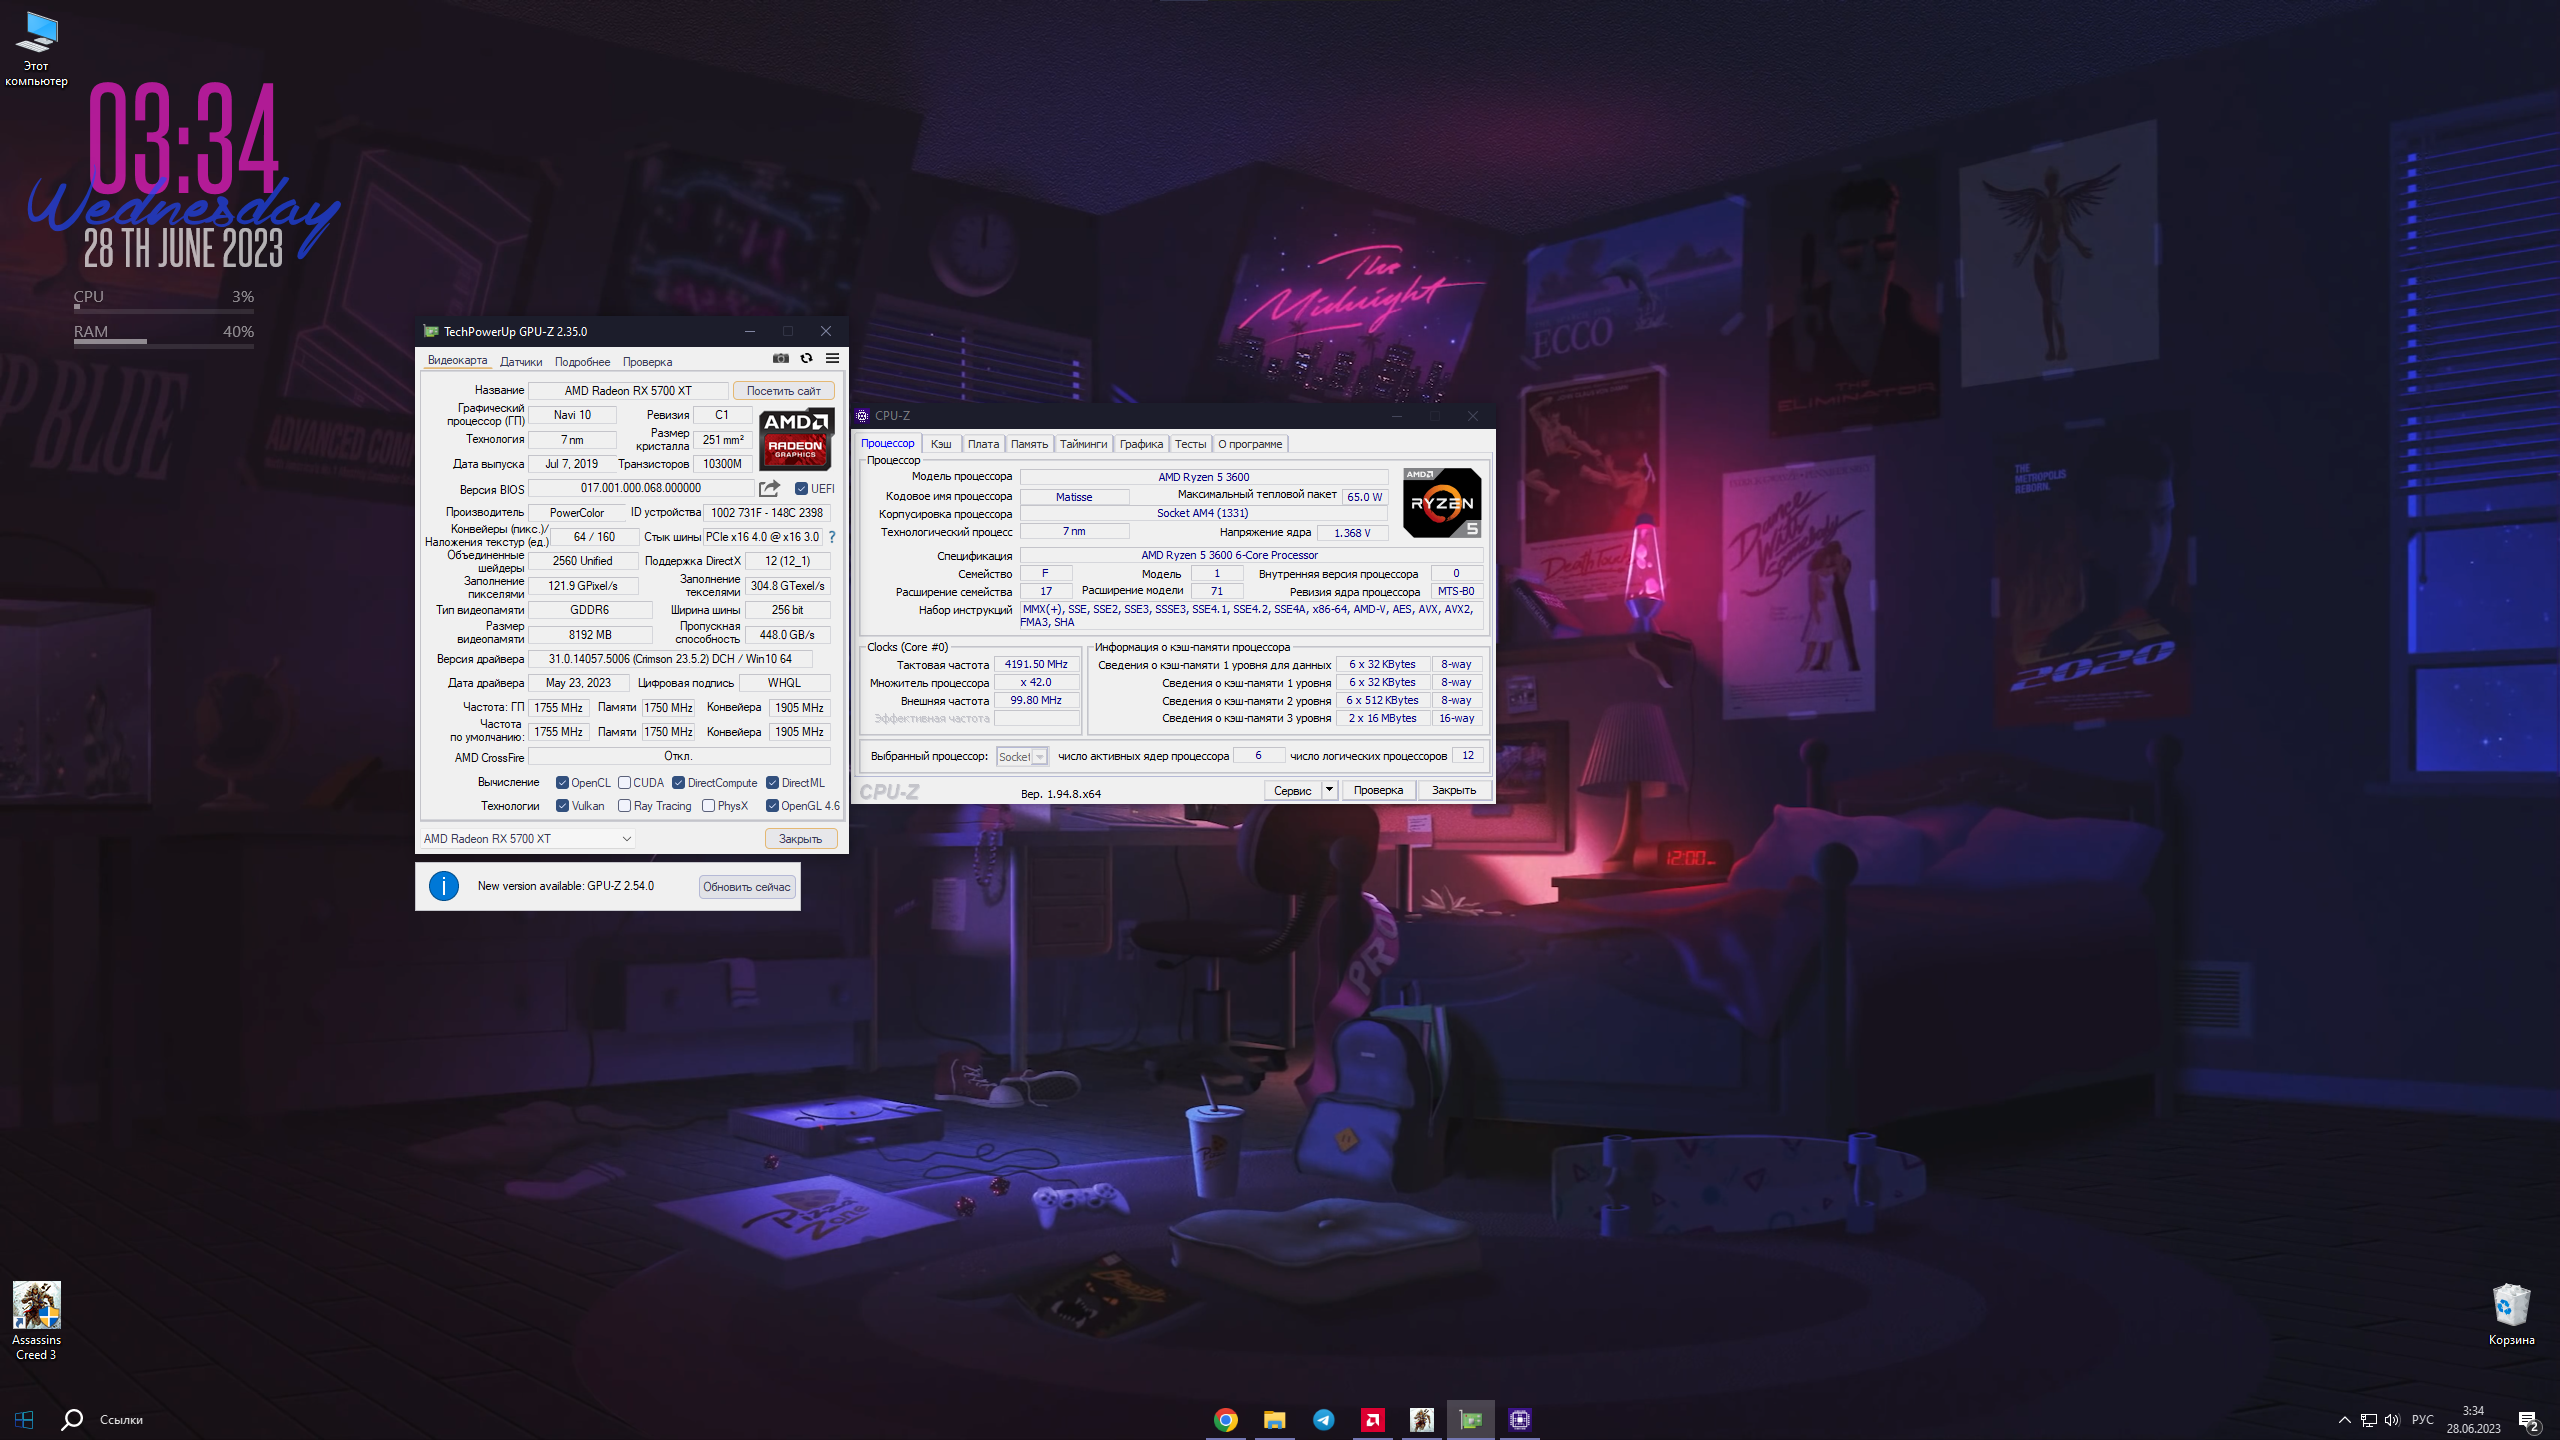Image resolution: width=2560 pixels, height=1440 pixels.
Task: Open File Explorer from the taskbar
Action: pos(1274,1419)
